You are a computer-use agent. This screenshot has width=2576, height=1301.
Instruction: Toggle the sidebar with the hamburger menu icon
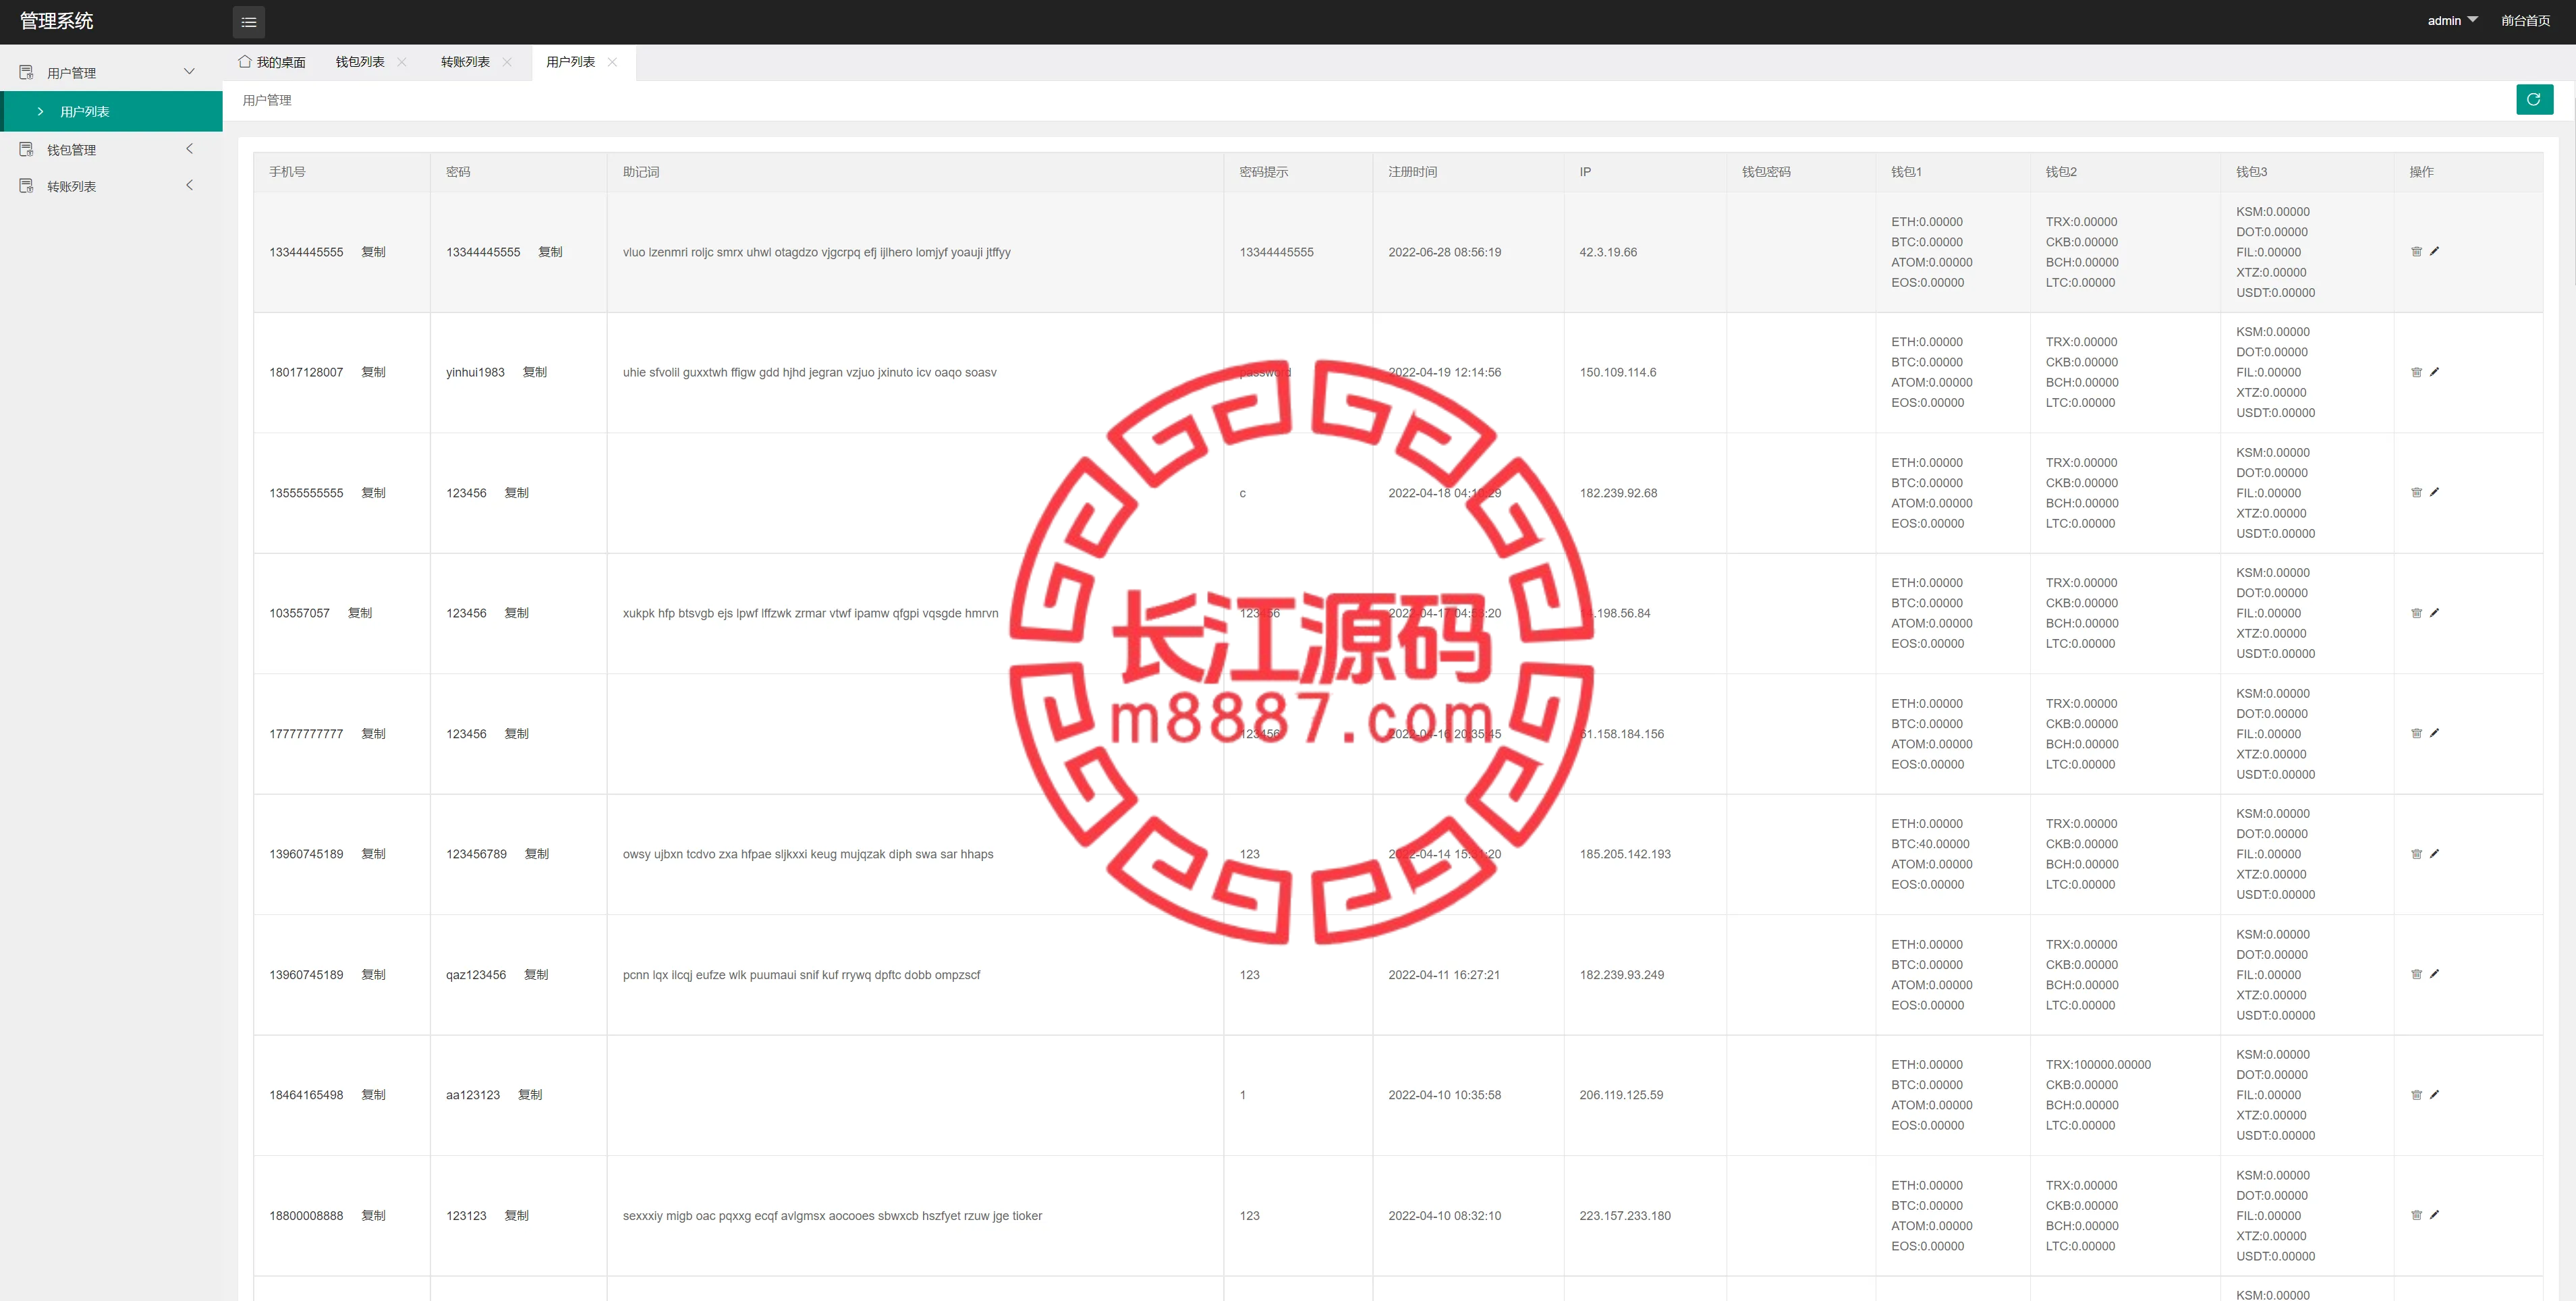(x=249, y=22)
